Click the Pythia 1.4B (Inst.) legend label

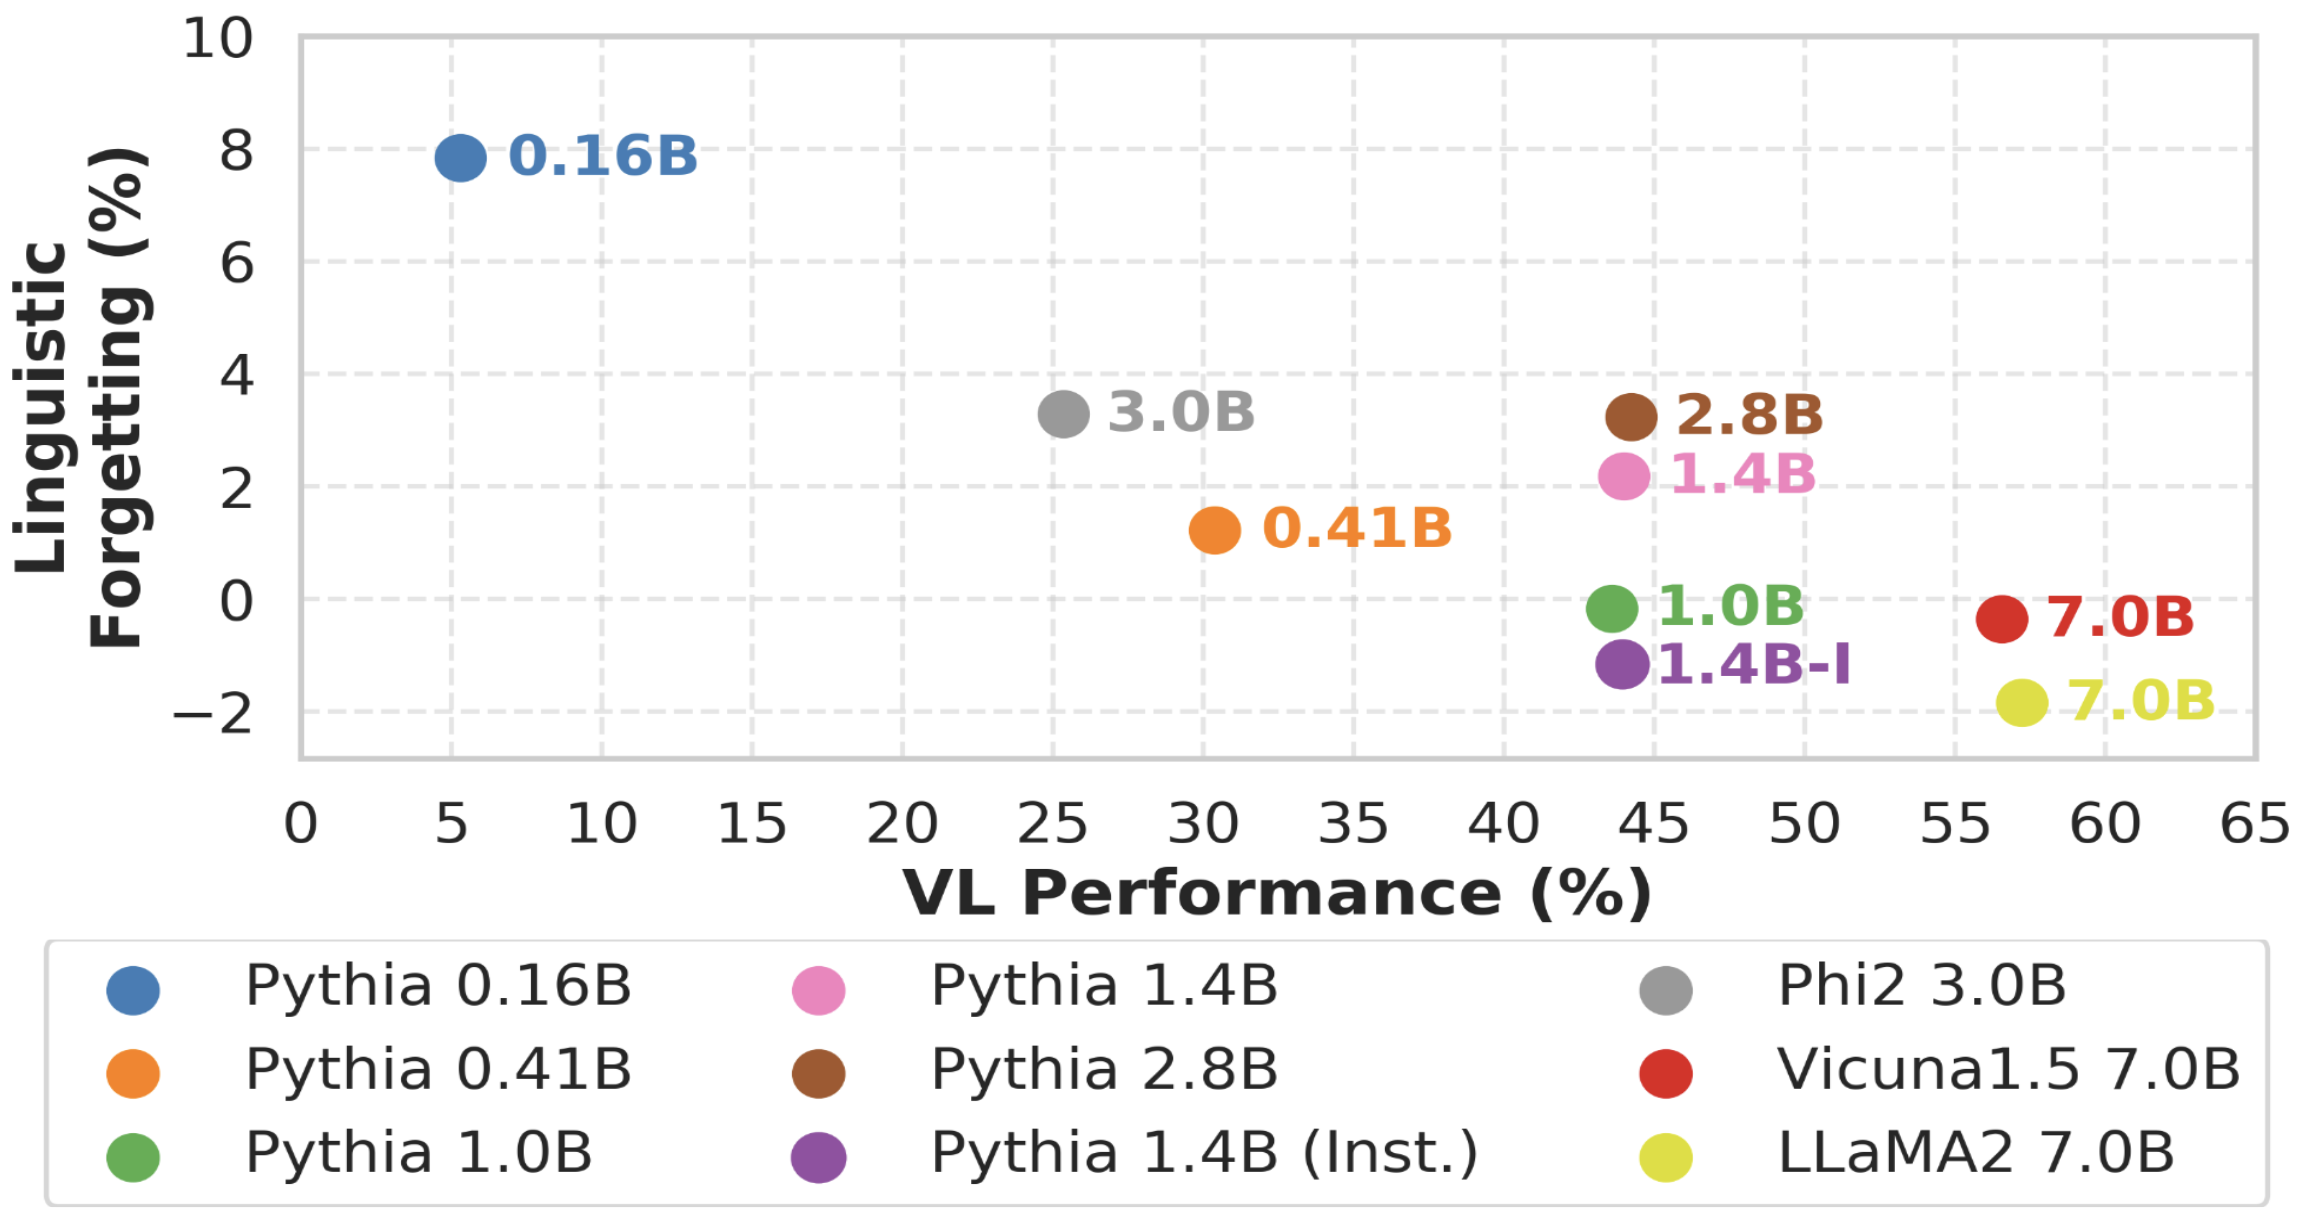point(1205,1153)
